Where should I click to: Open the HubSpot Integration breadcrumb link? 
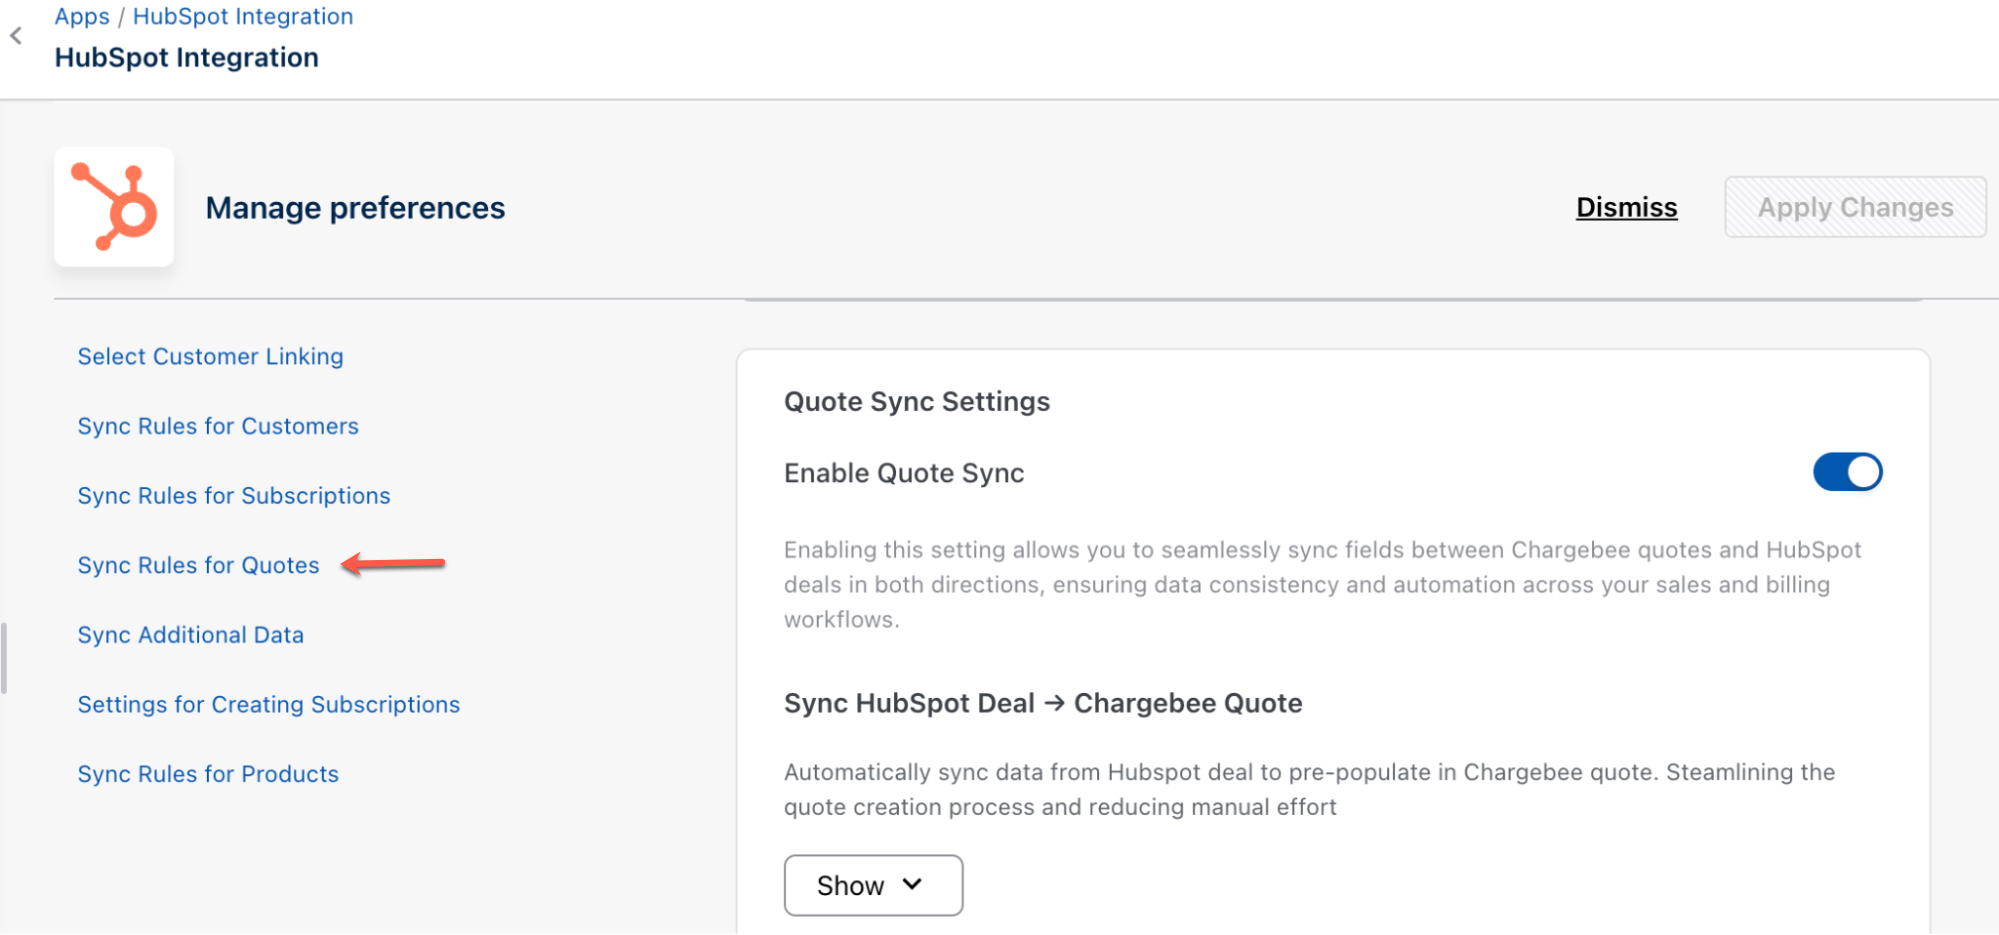click(x=243, y=16)
